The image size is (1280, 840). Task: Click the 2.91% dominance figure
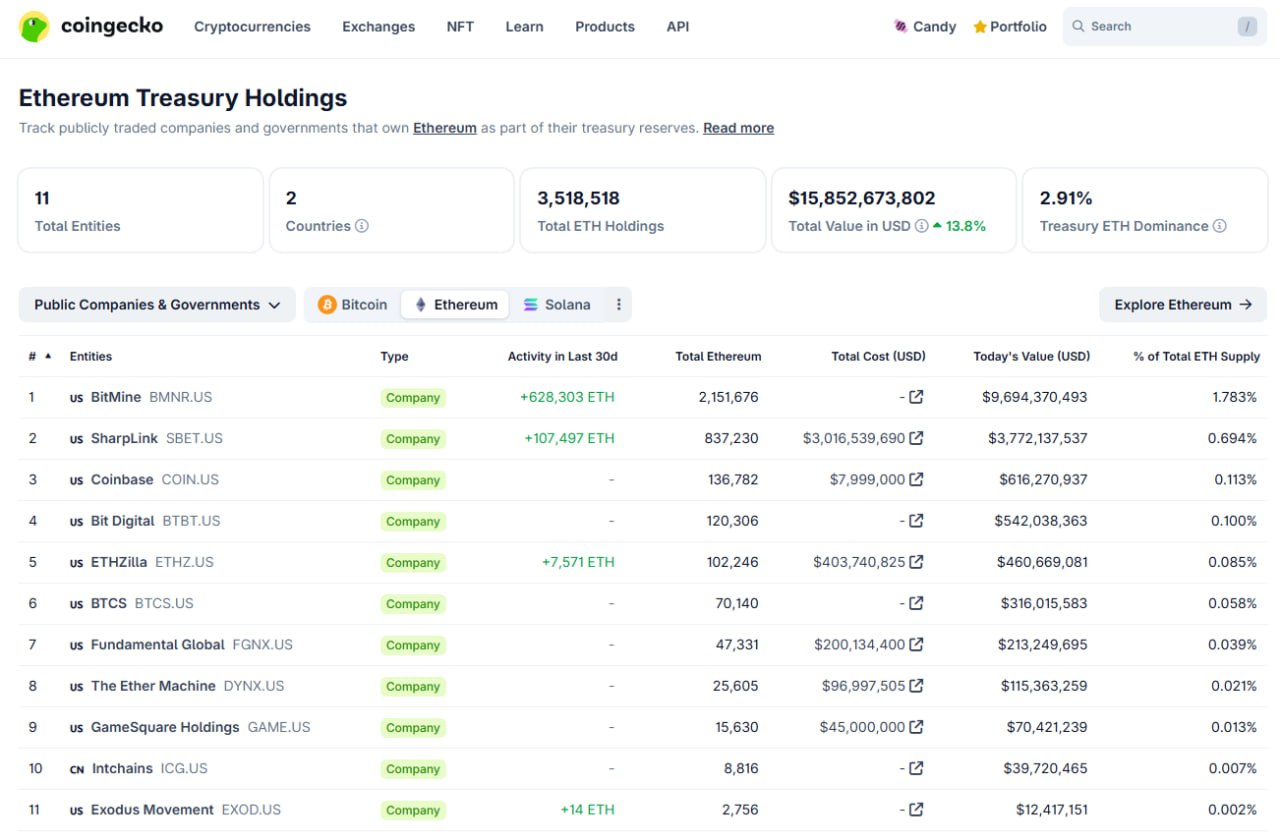coord(1066,198)
